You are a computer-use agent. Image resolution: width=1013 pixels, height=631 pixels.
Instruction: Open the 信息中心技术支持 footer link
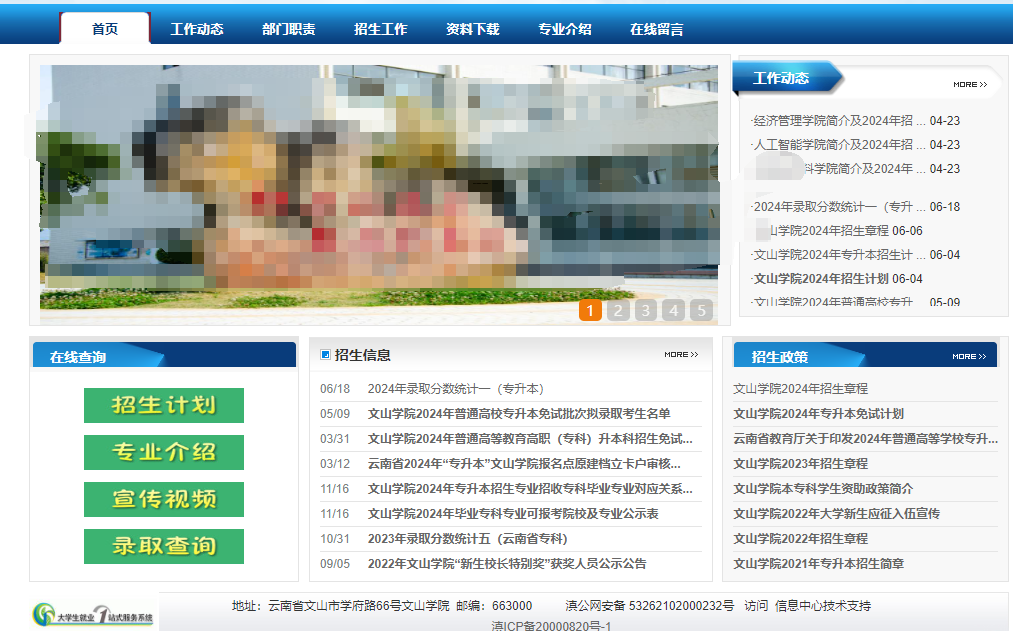tap(823, 606)
